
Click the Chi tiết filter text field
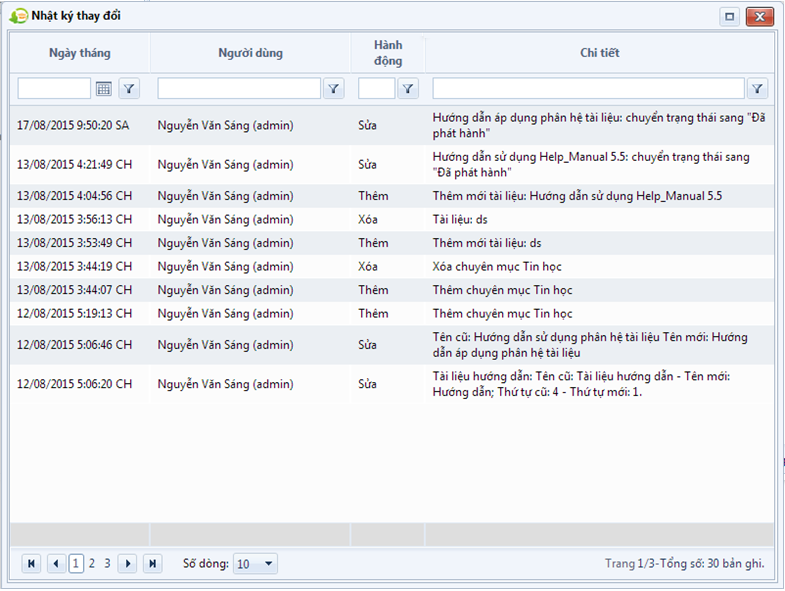click(x=588, y=89)
